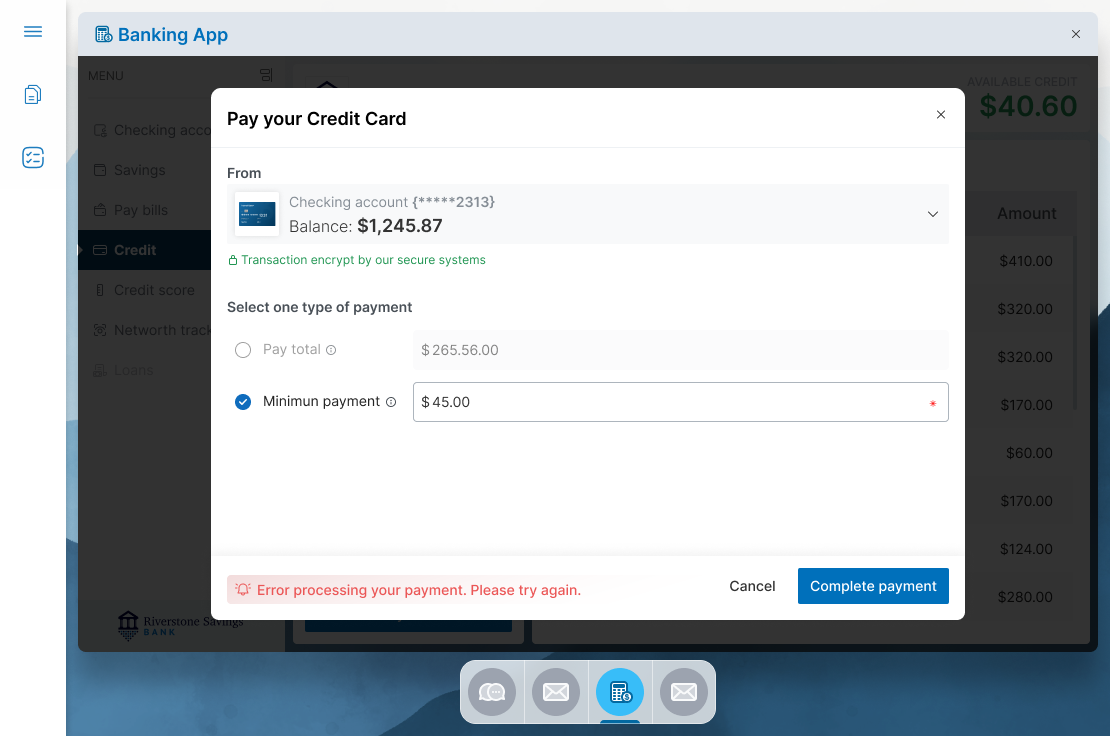The width and height of the screenshot is (1110, 736).
Task: Open Savings in the menu
Action: click(x=144, y=170)
